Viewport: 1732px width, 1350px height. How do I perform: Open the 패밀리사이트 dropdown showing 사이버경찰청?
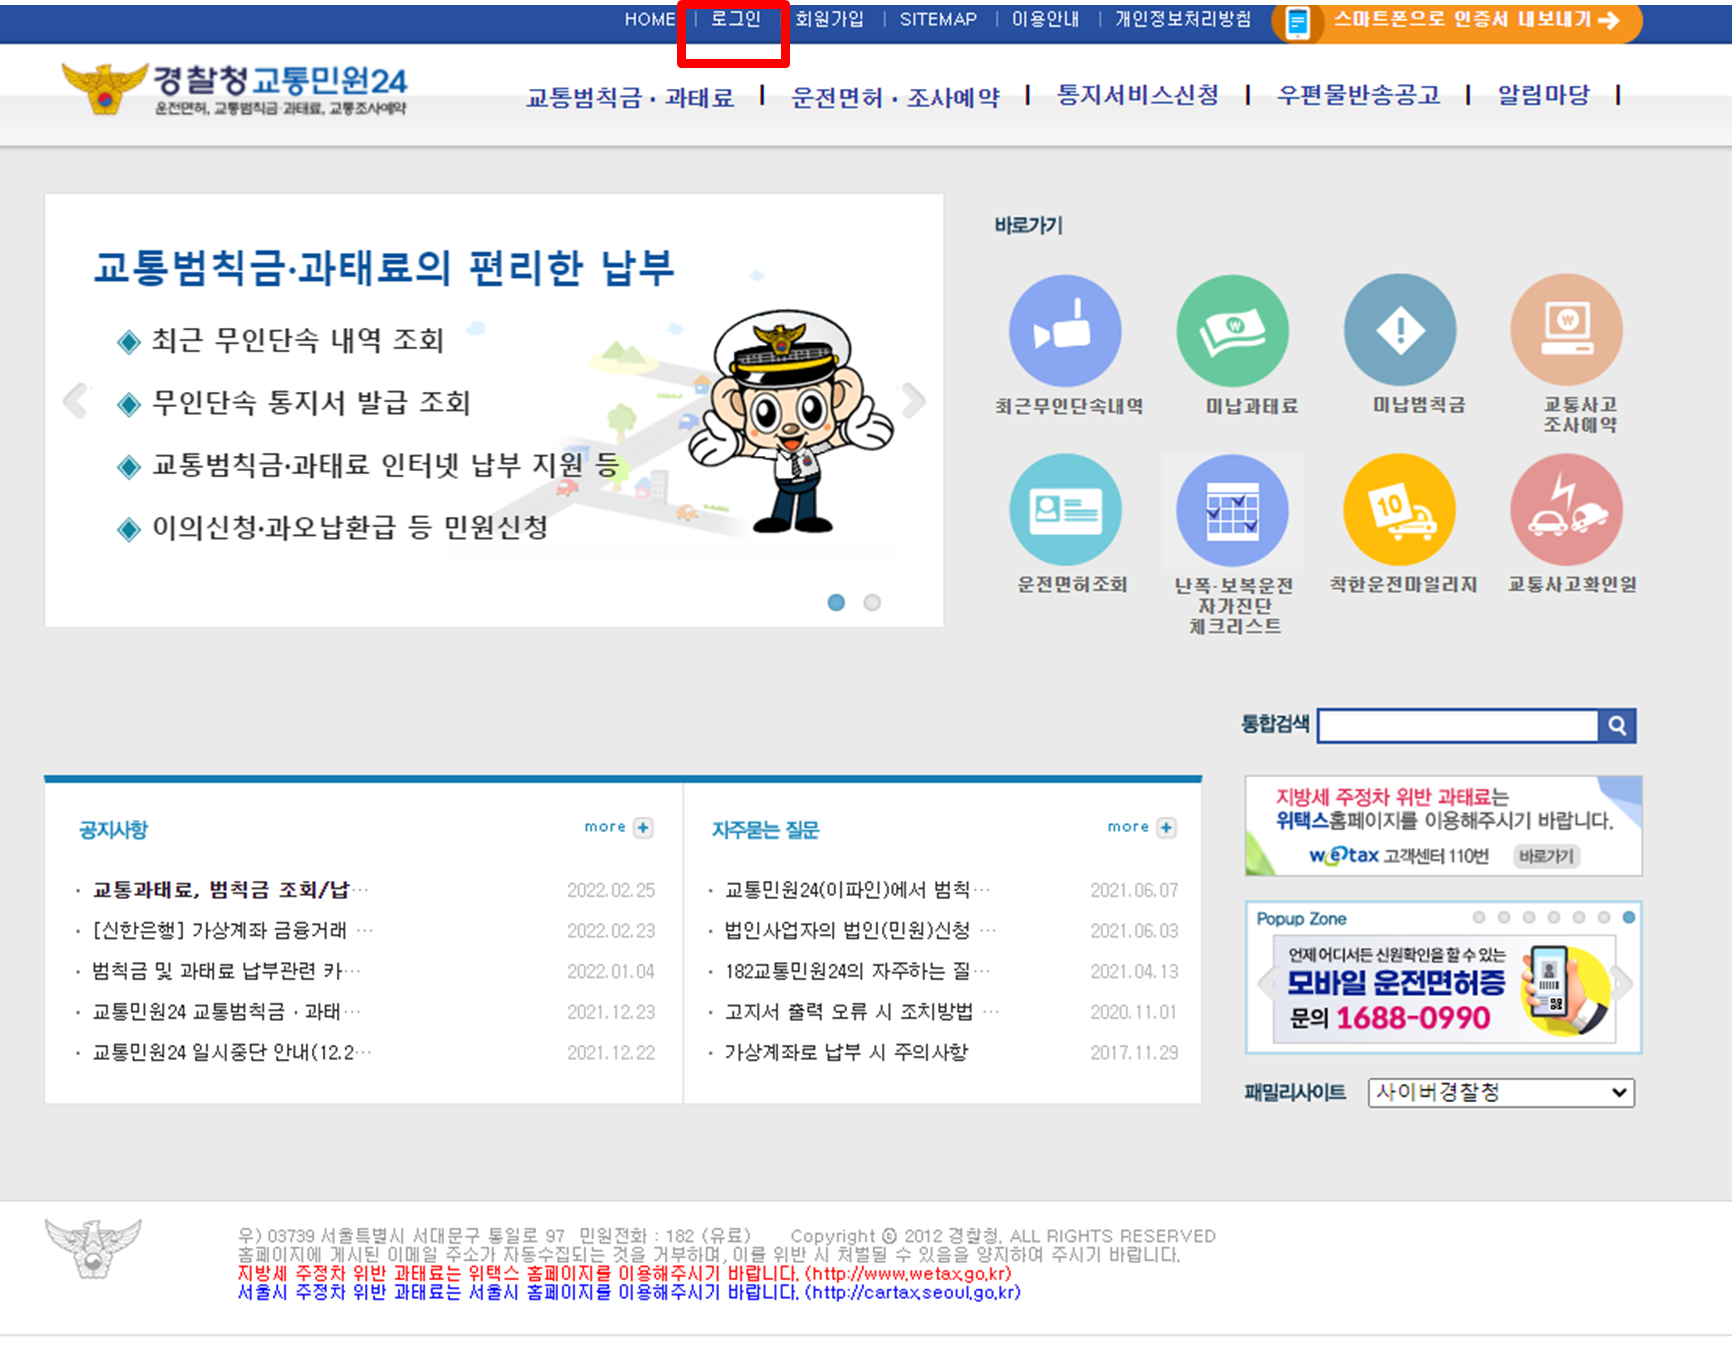tap(1499, 1093)
